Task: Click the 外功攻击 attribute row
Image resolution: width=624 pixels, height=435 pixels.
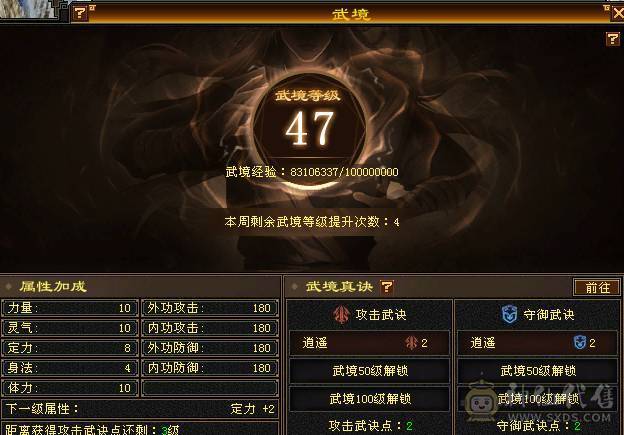Action: click(210, 308)
